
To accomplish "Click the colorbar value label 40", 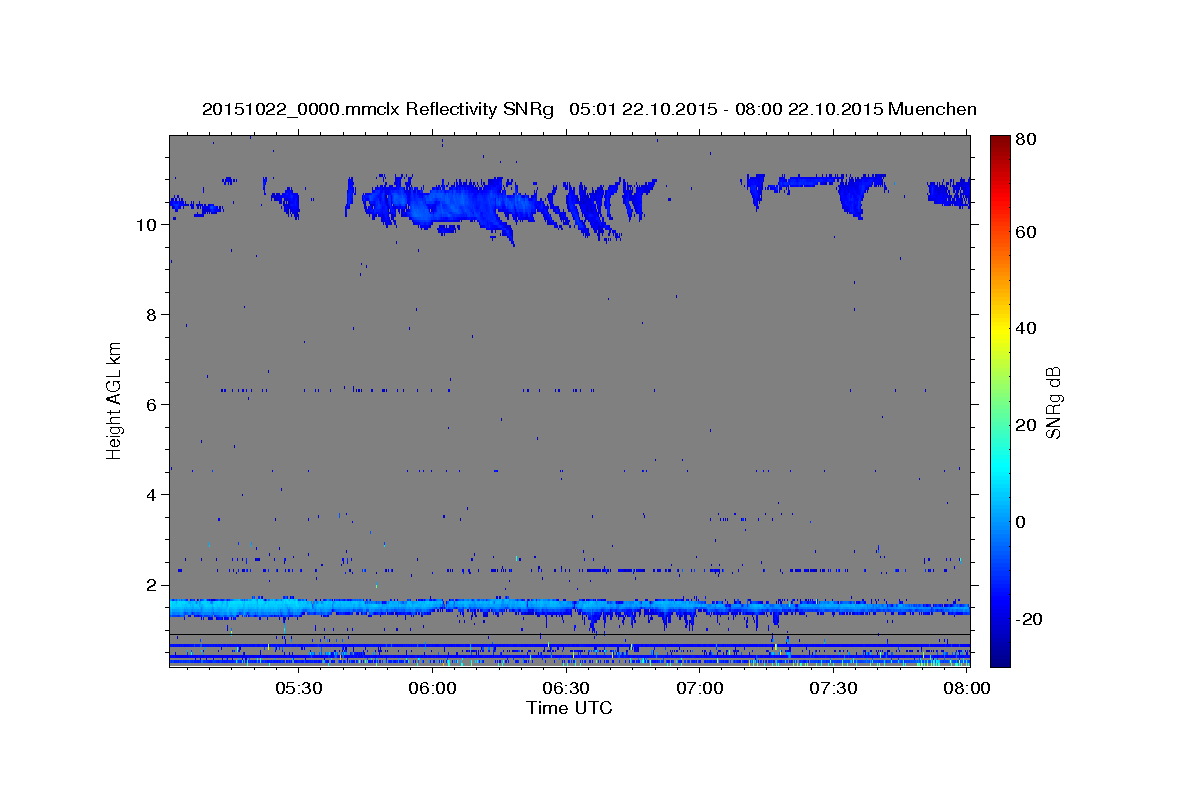I will point(1025,328).
